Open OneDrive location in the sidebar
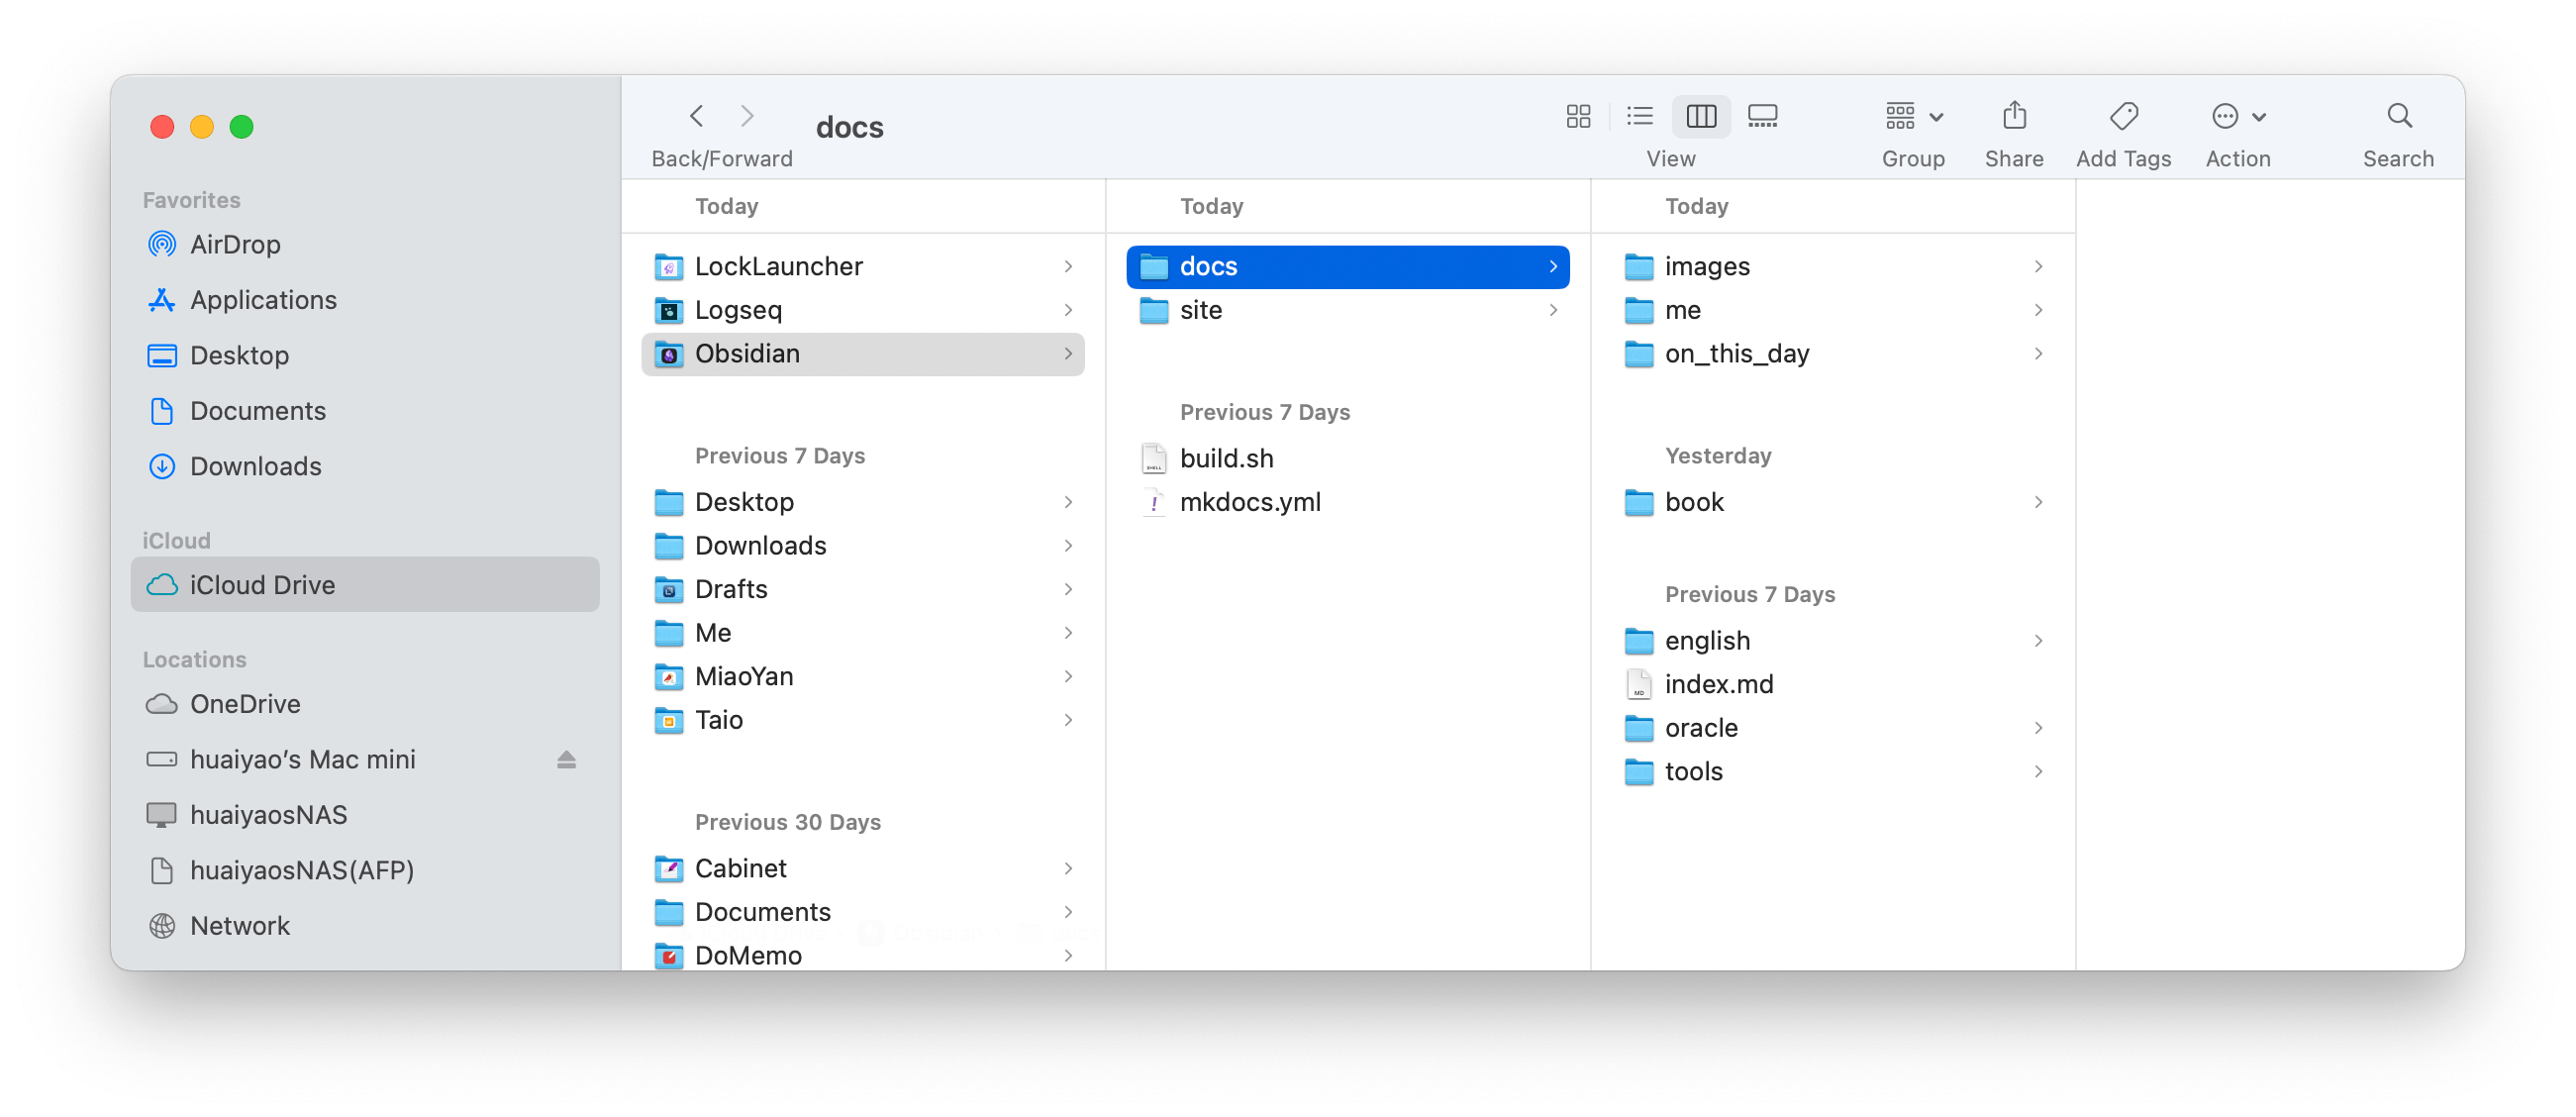Viewport: 2576px width, 1117px height. (x=365, y=704)
